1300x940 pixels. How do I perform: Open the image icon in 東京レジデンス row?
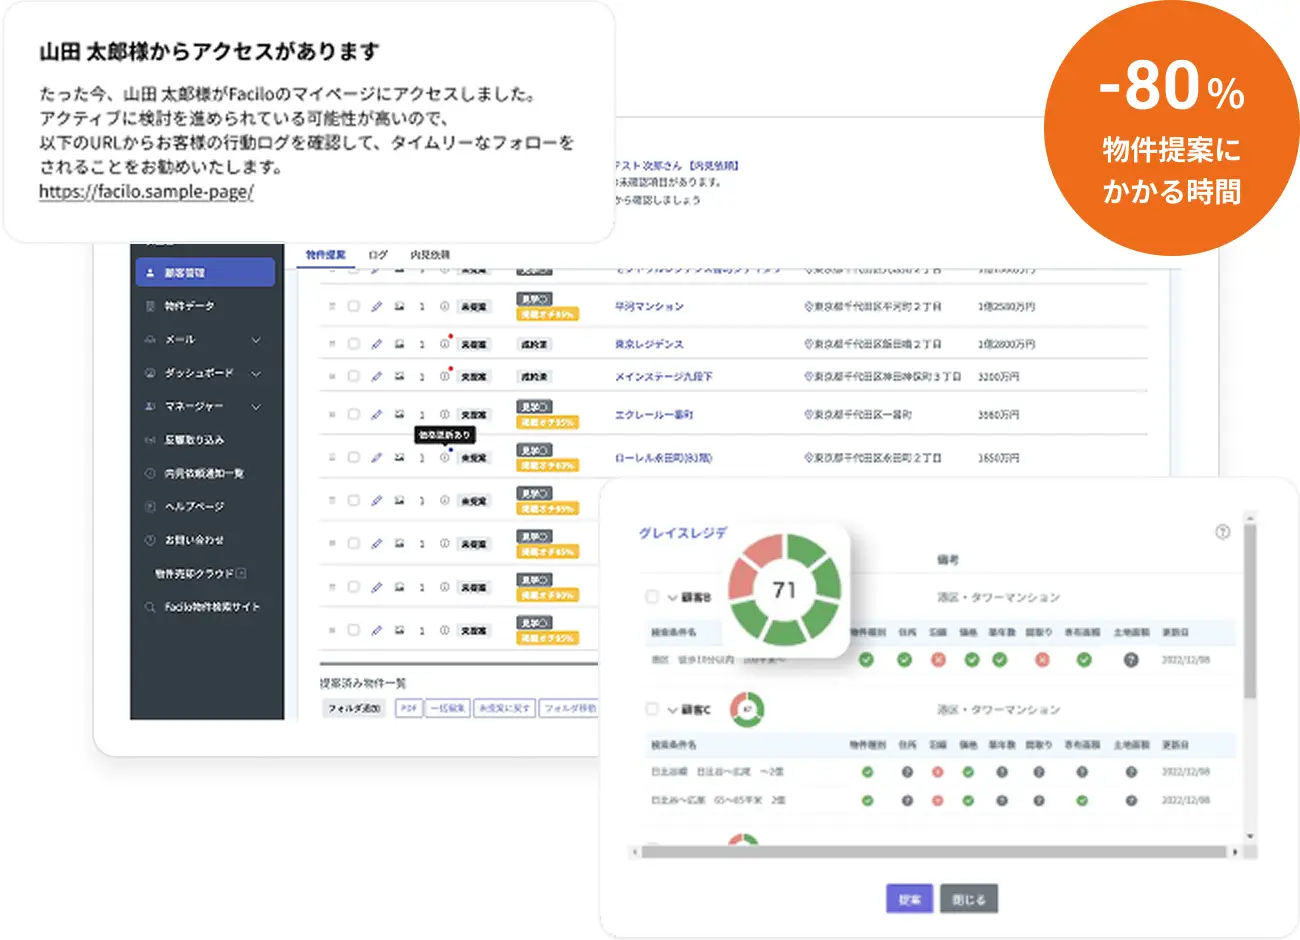400,344
